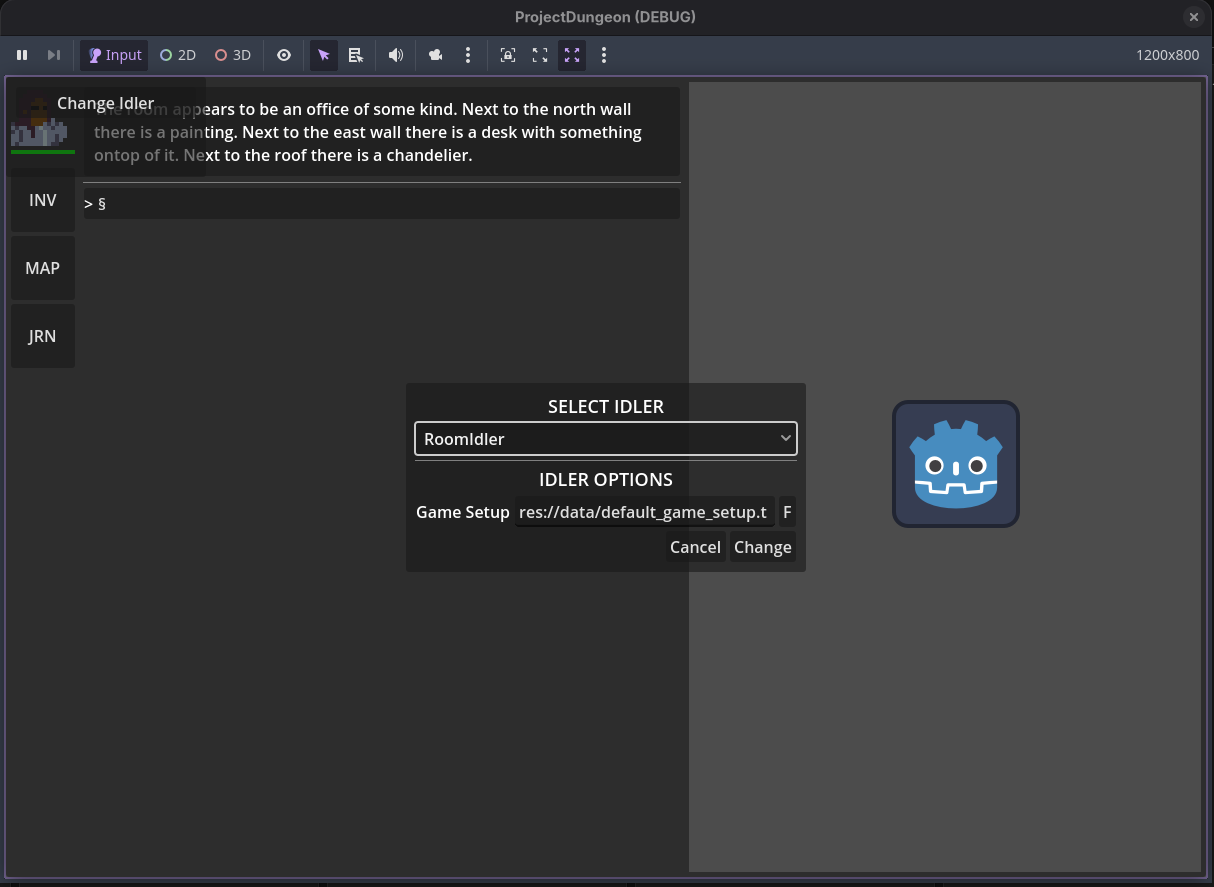The height and width of the screenshot is (887, 1214).
Task: Step to the next frame using skip icon
Action: coord(54,55)
